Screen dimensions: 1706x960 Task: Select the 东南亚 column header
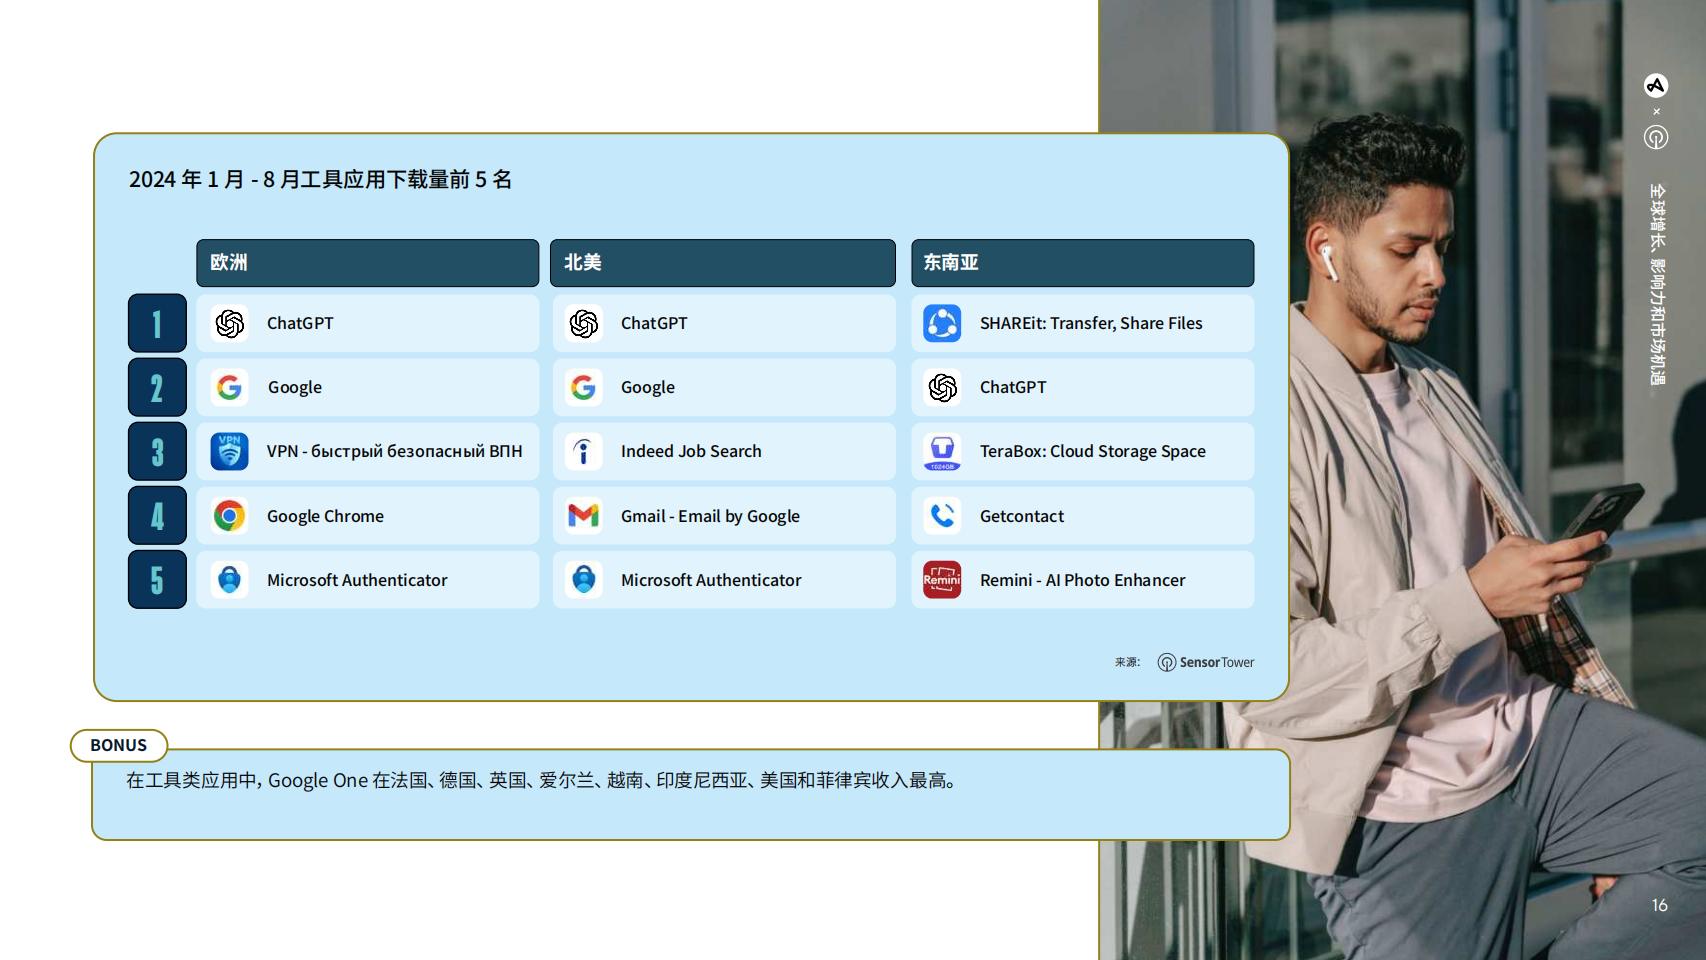tap(1083, 263)
